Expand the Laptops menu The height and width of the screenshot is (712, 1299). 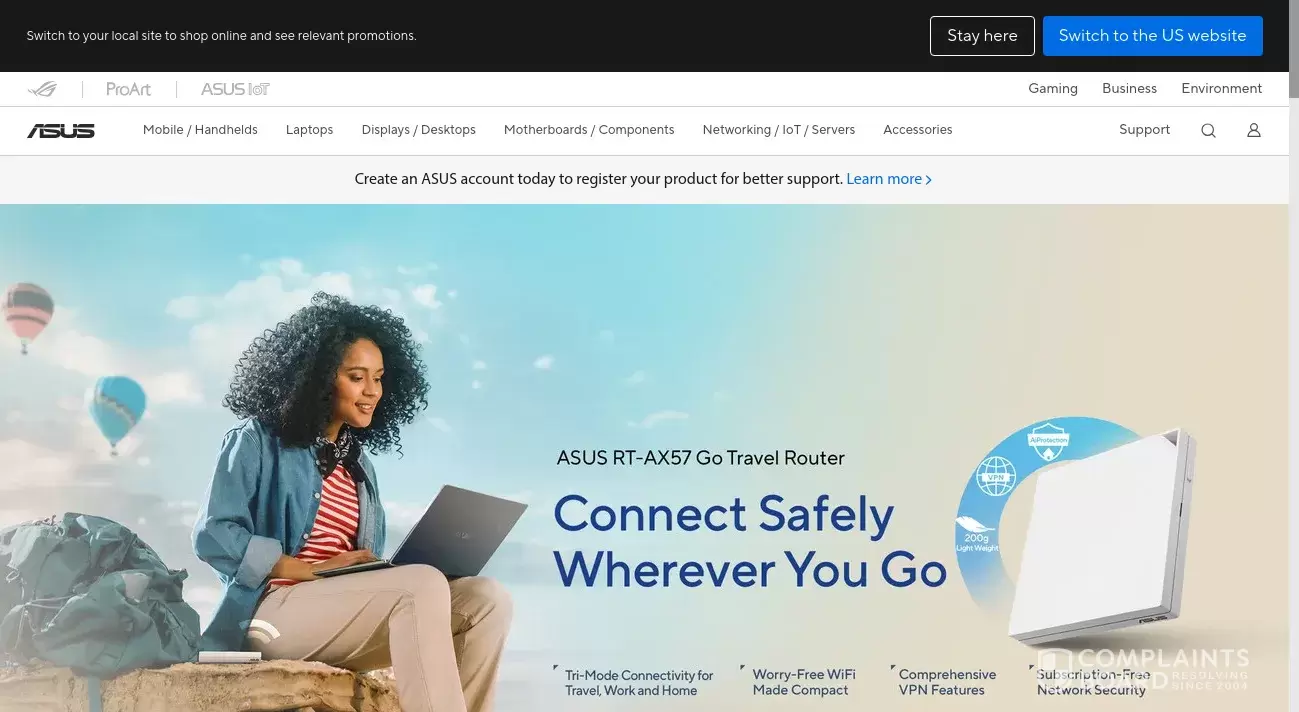pos(309,130)
